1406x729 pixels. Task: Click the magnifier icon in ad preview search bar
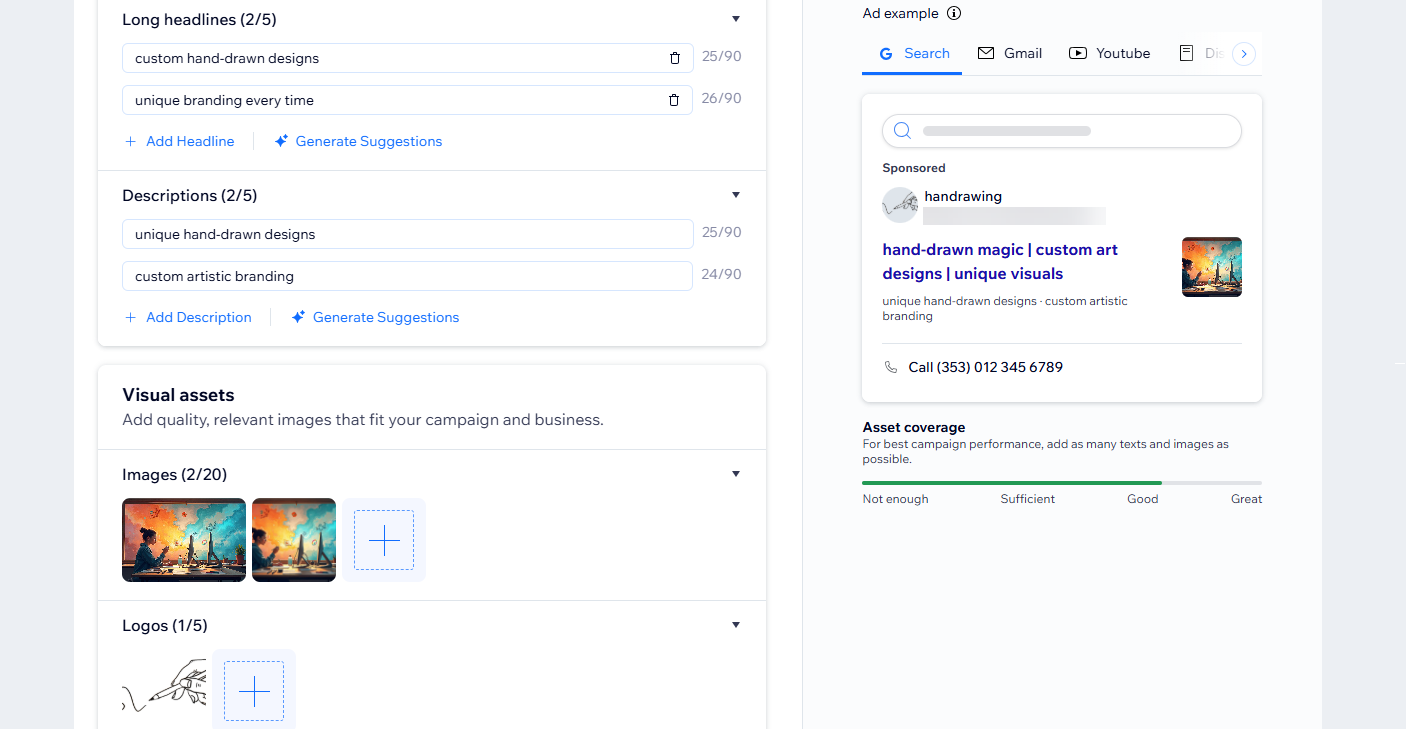(x=901, y=130)
